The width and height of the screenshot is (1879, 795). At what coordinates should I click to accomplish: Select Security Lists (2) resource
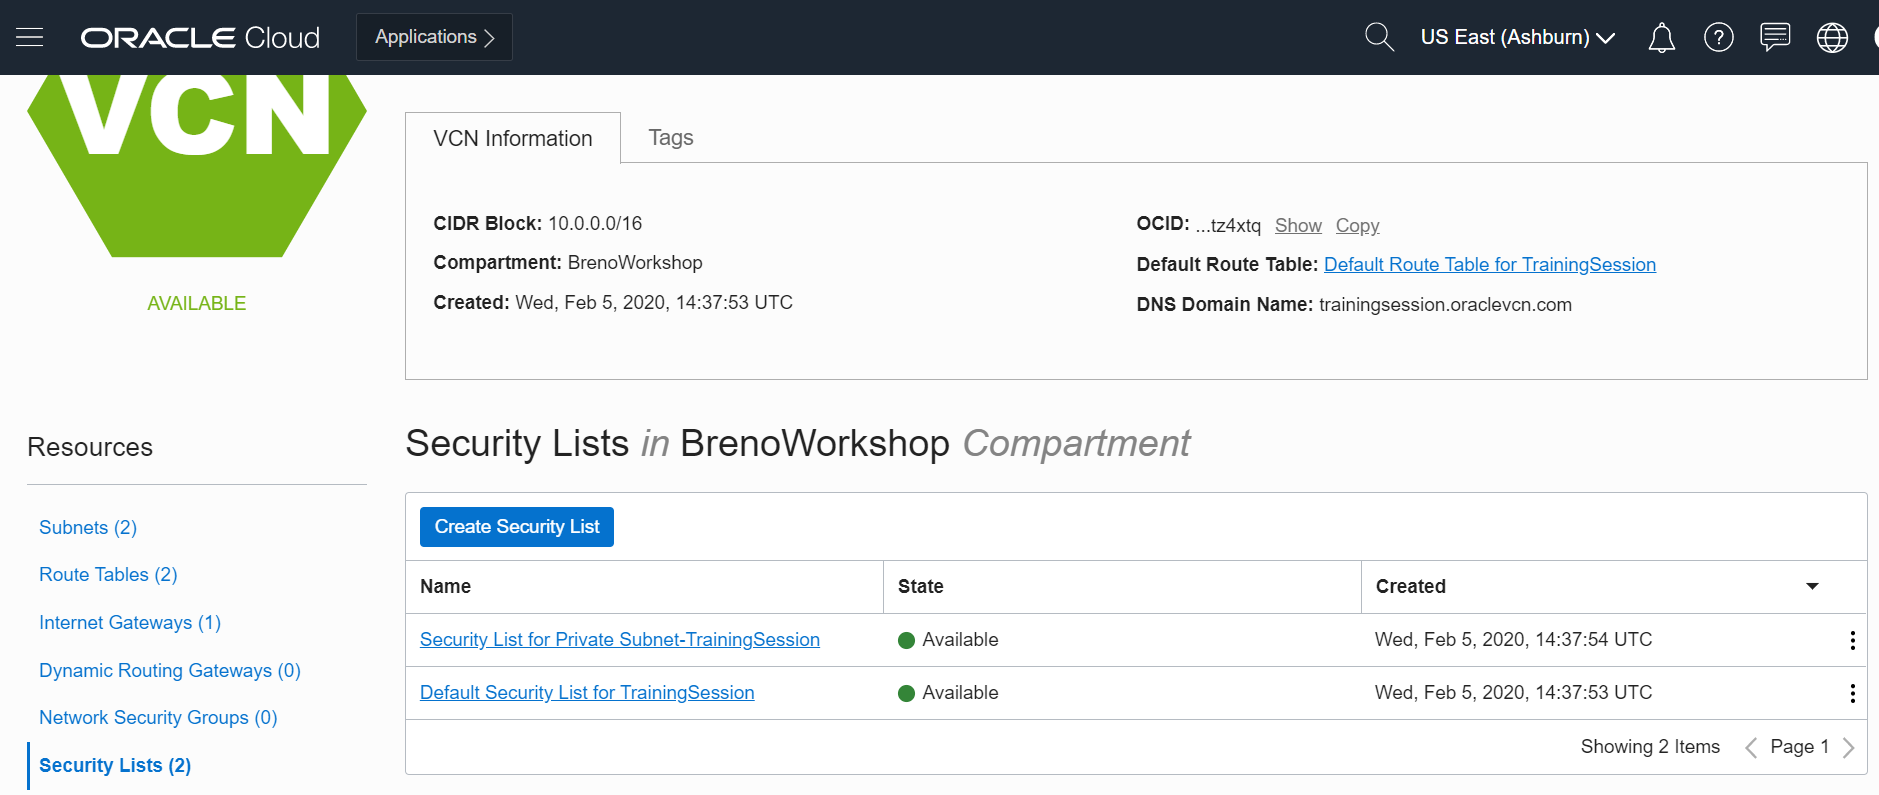(115, 765)
